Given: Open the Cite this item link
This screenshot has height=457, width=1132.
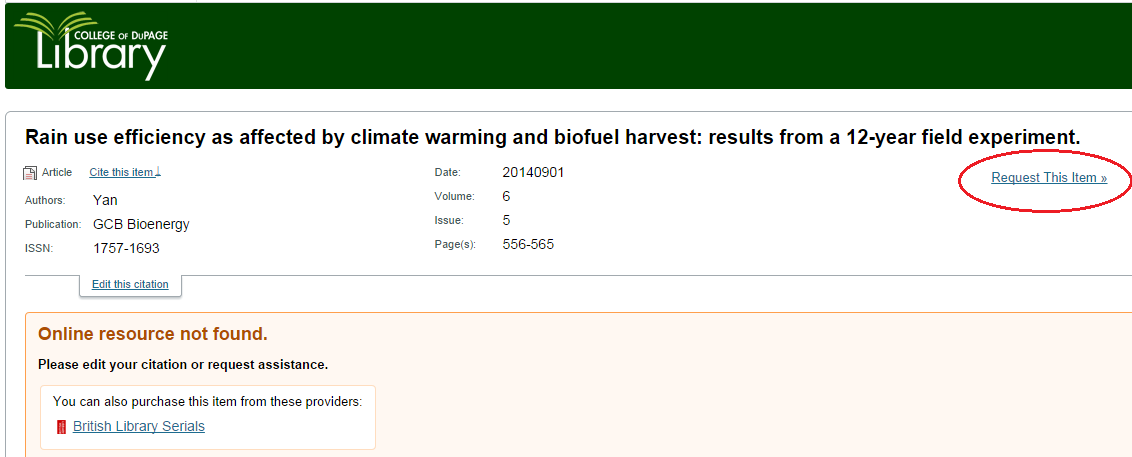Looking at the screenshot, I should point(121,173).
